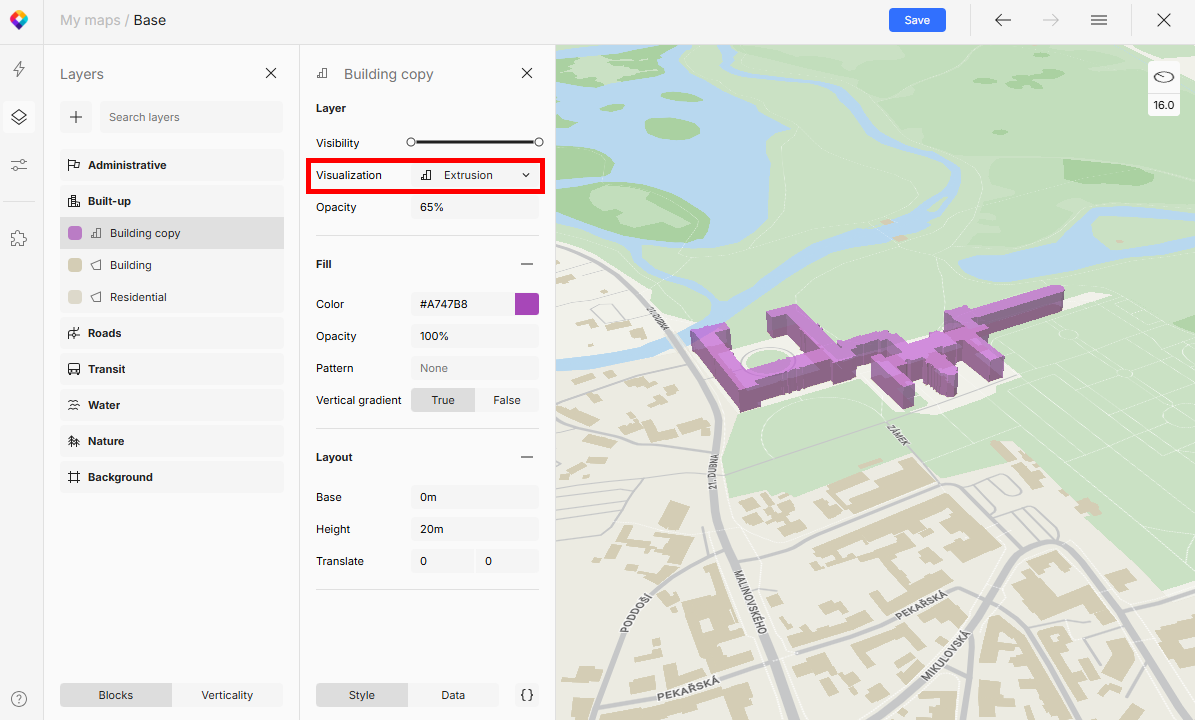
Task: Open help question mark icon
Action: click(19, 699)
